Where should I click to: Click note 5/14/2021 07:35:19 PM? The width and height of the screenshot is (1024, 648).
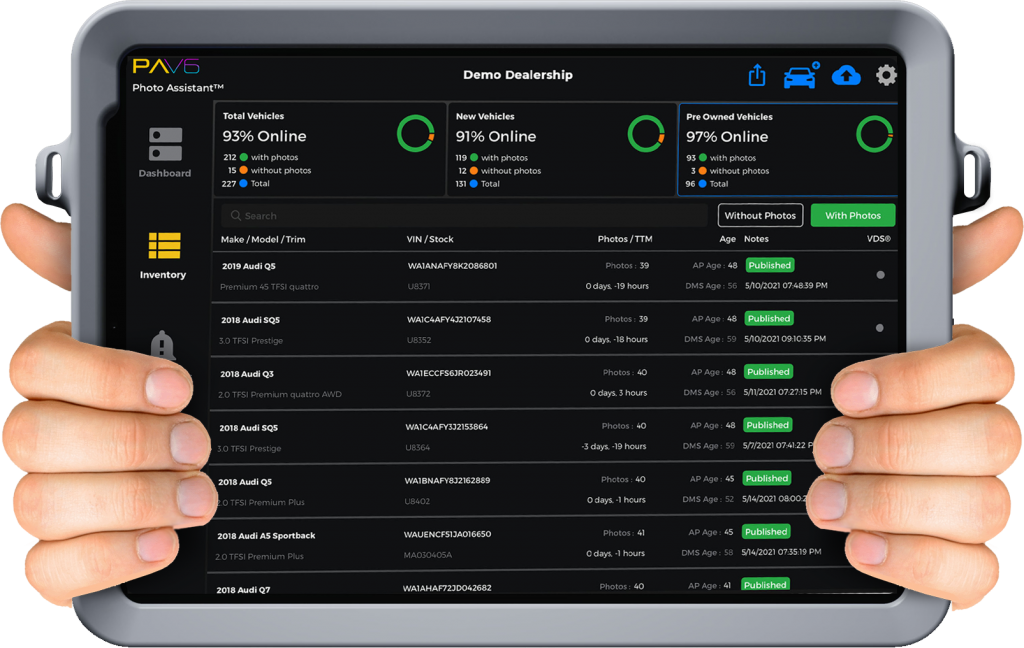(781, 551)
